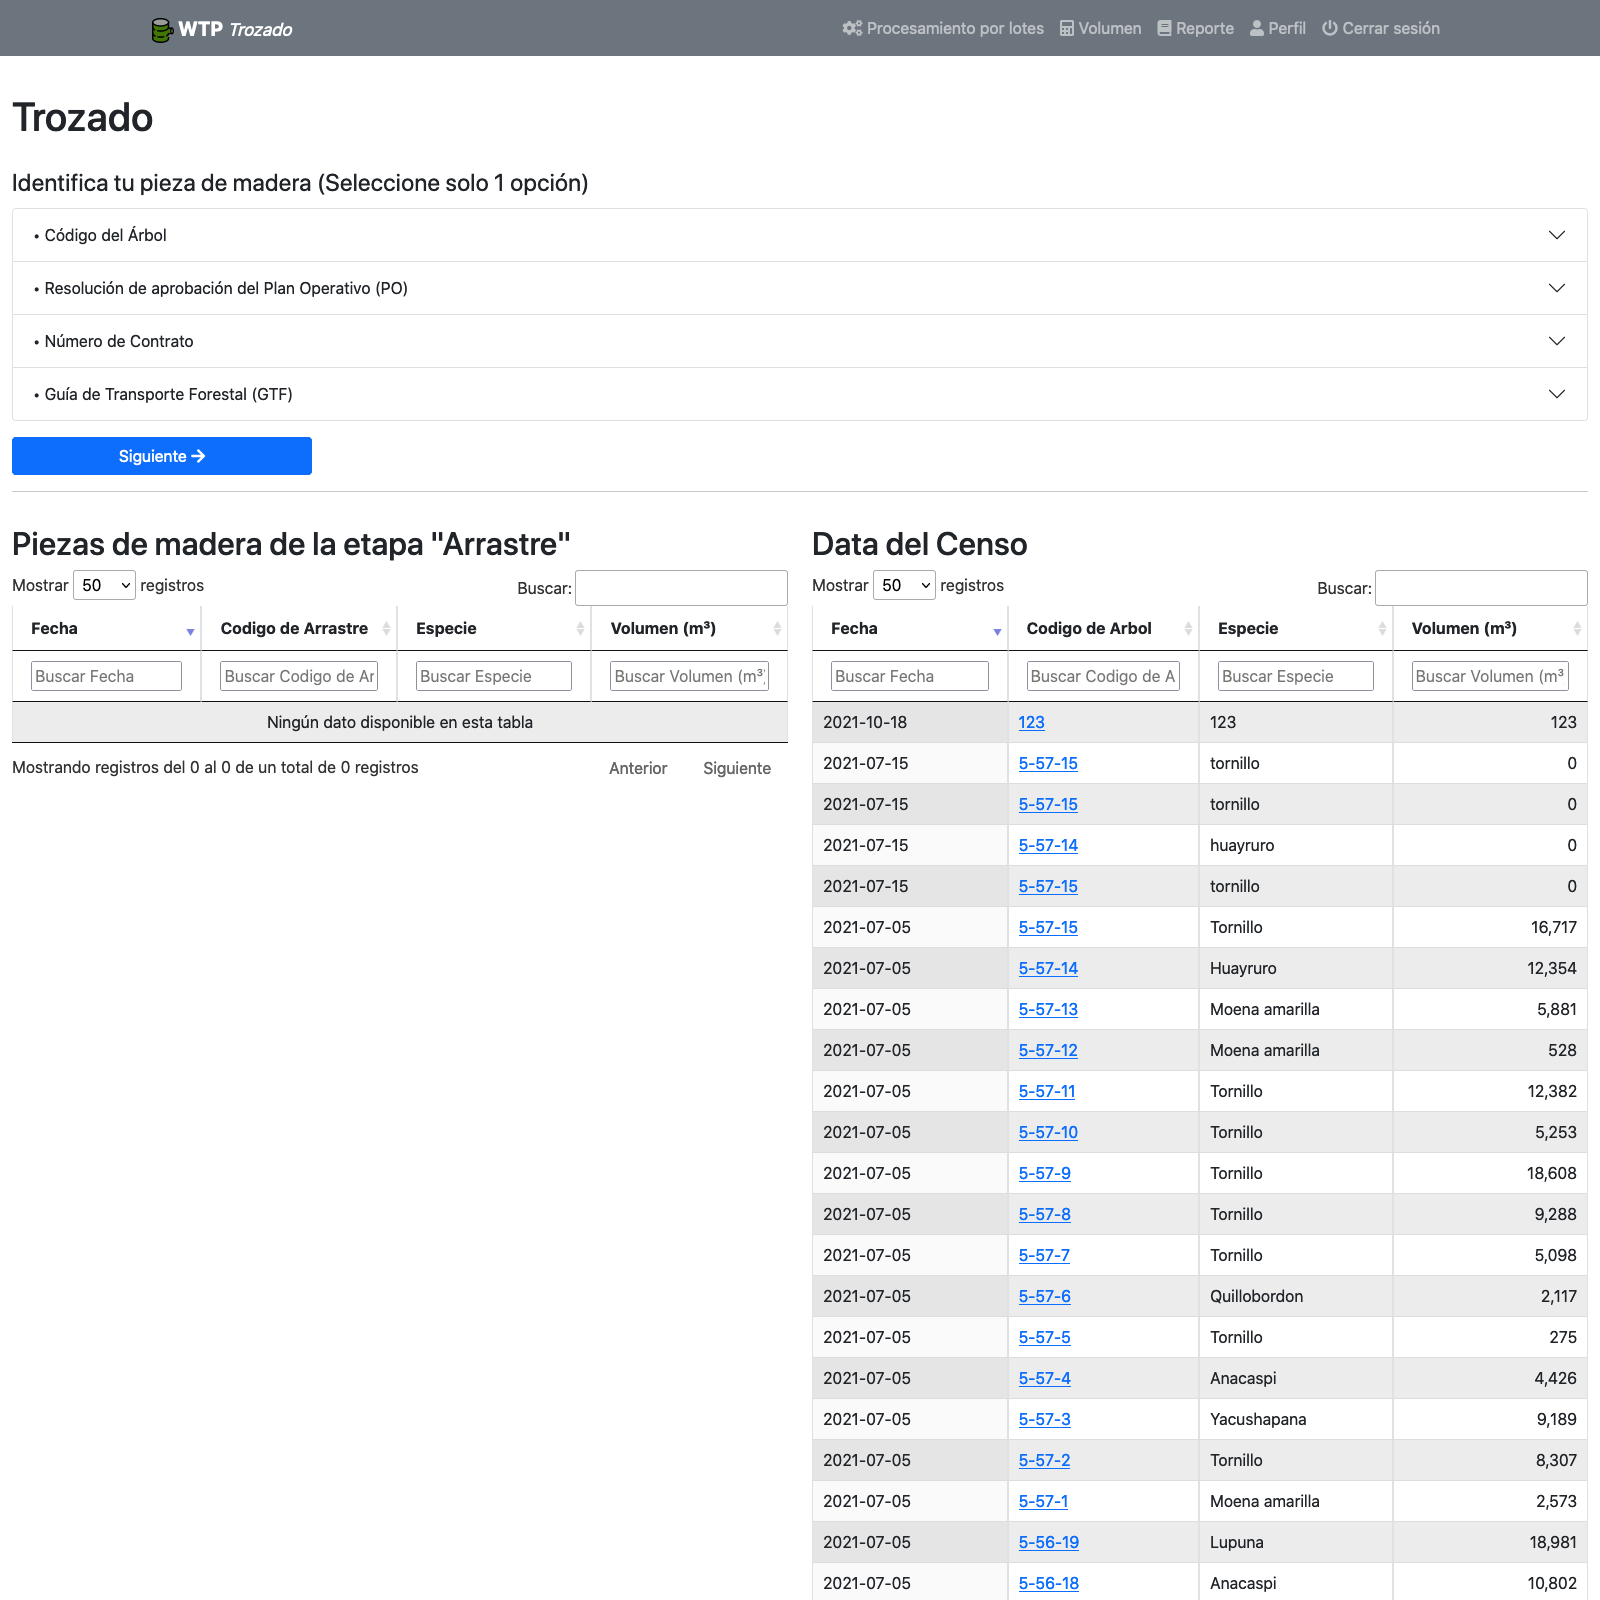Click the gears icon for Procesamiento por lotes
This screenshot has width=1600, height=1600.
coord(852,28)
